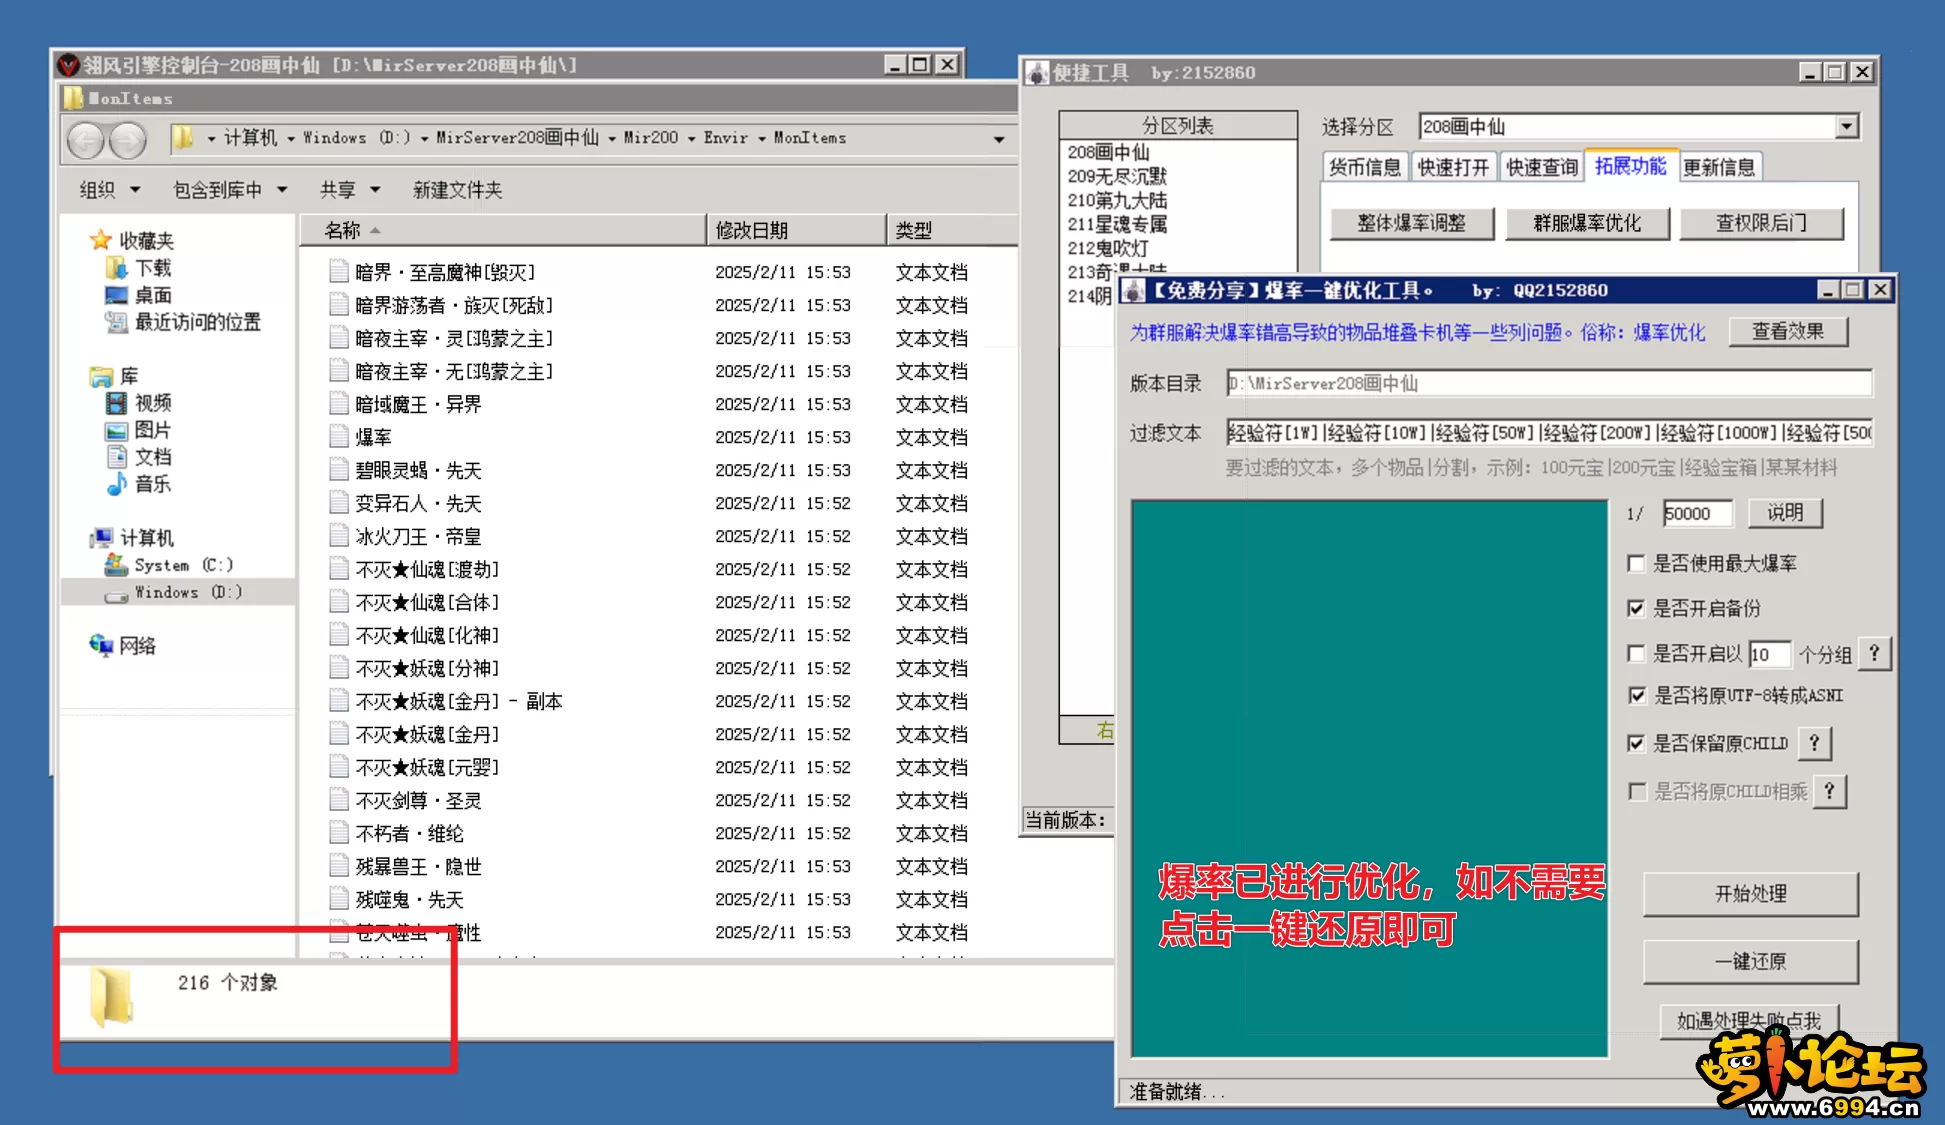Click file icon of 爆率 text document
The image size is (1945, 1125).
click(339, 437)
